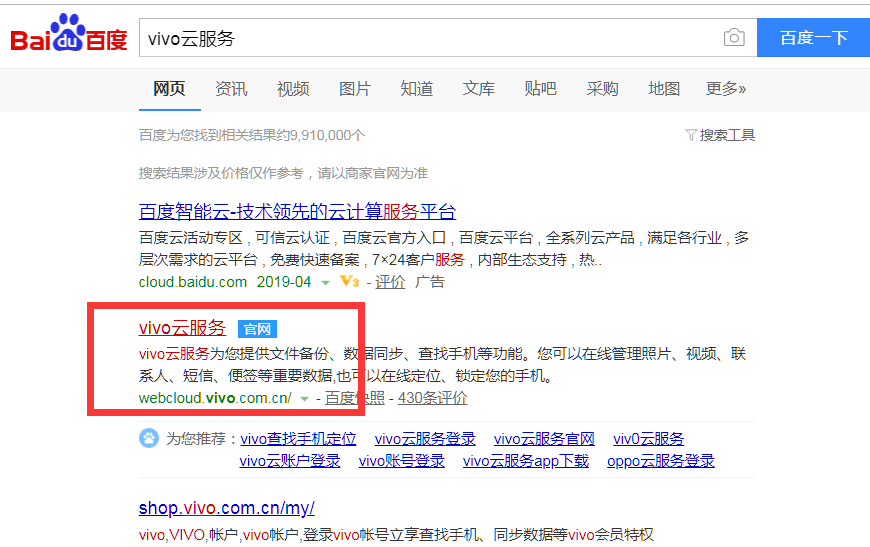Click the 官网 badge next to vivo云服务
This screenshot has width=870, height=547.
(x=257, y=329)
